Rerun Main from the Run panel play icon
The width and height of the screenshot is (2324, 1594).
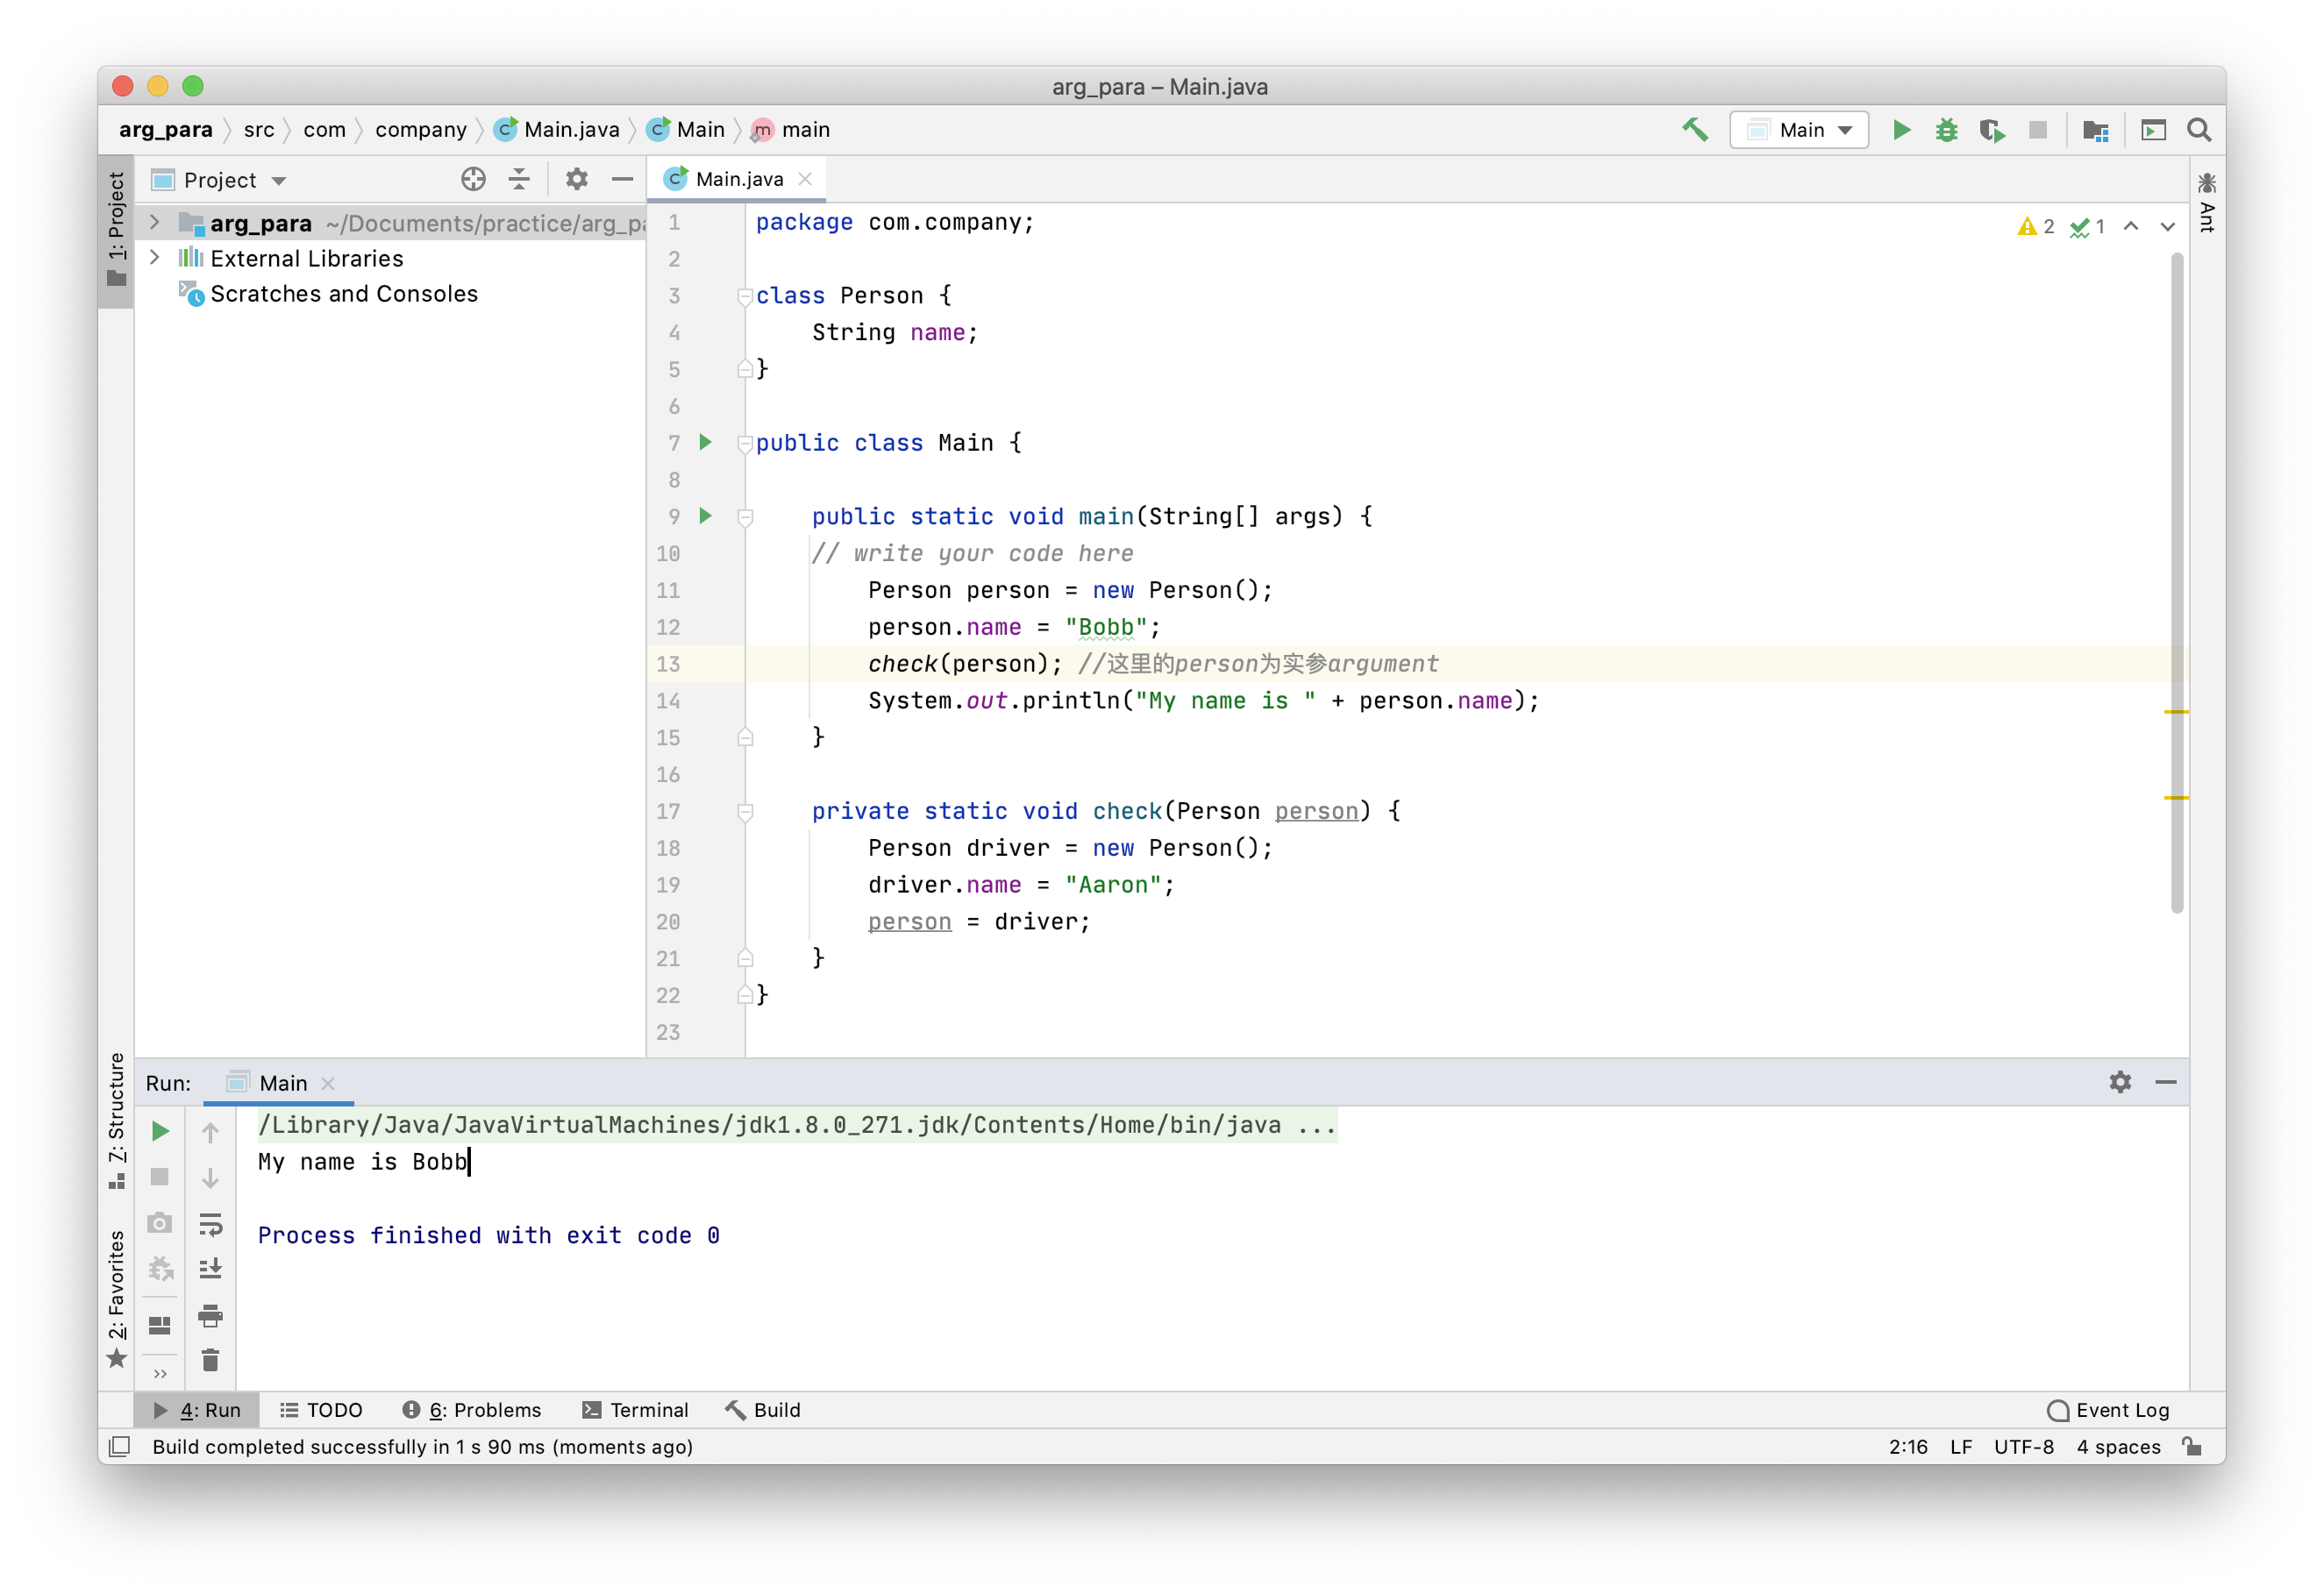160,1131
